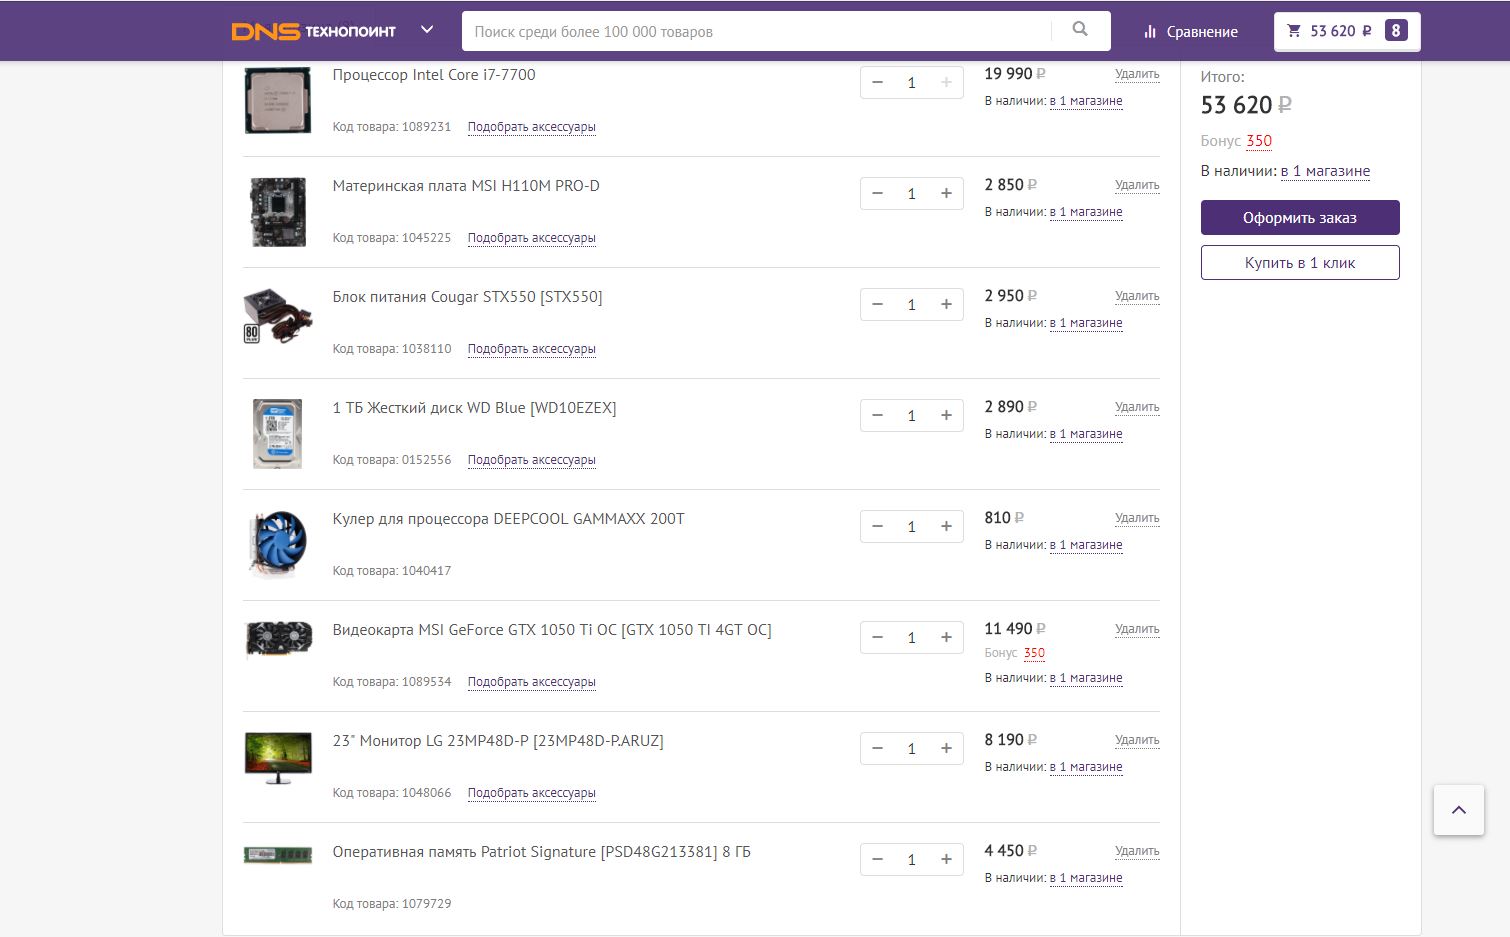Image resolution: width=1510 pixels, height=937 pixels.
Task: Pick accessories for Intel Core i7-7700 processor
Action: (532, 127)
